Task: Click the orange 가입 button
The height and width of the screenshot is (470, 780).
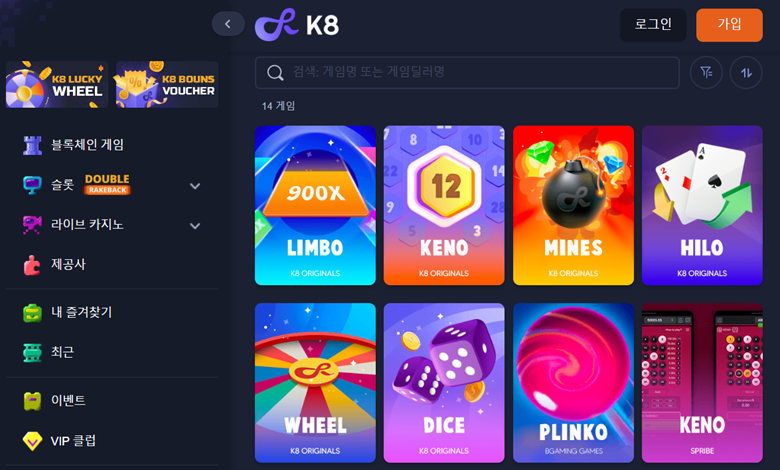Action: click(x=729, y=25)
